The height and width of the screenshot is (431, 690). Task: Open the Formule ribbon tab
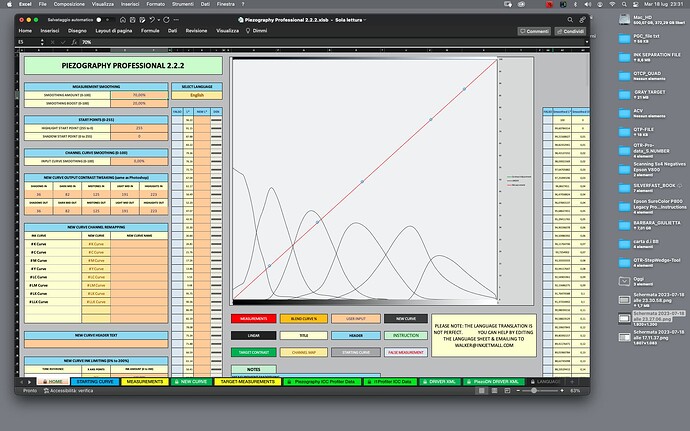click(x=150, y=31)
